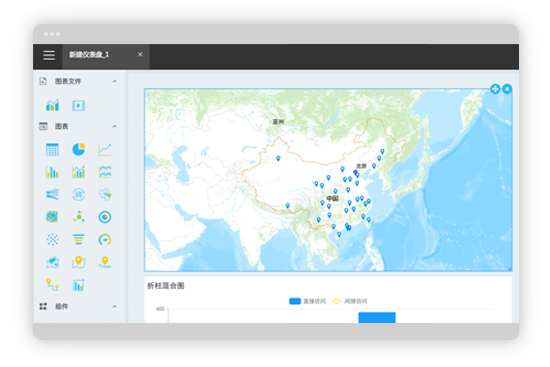Image resolution: width=550 pixels, height=367 pixels.
Task: Select the bar chart icon
Action: click(x=52, y=172)
